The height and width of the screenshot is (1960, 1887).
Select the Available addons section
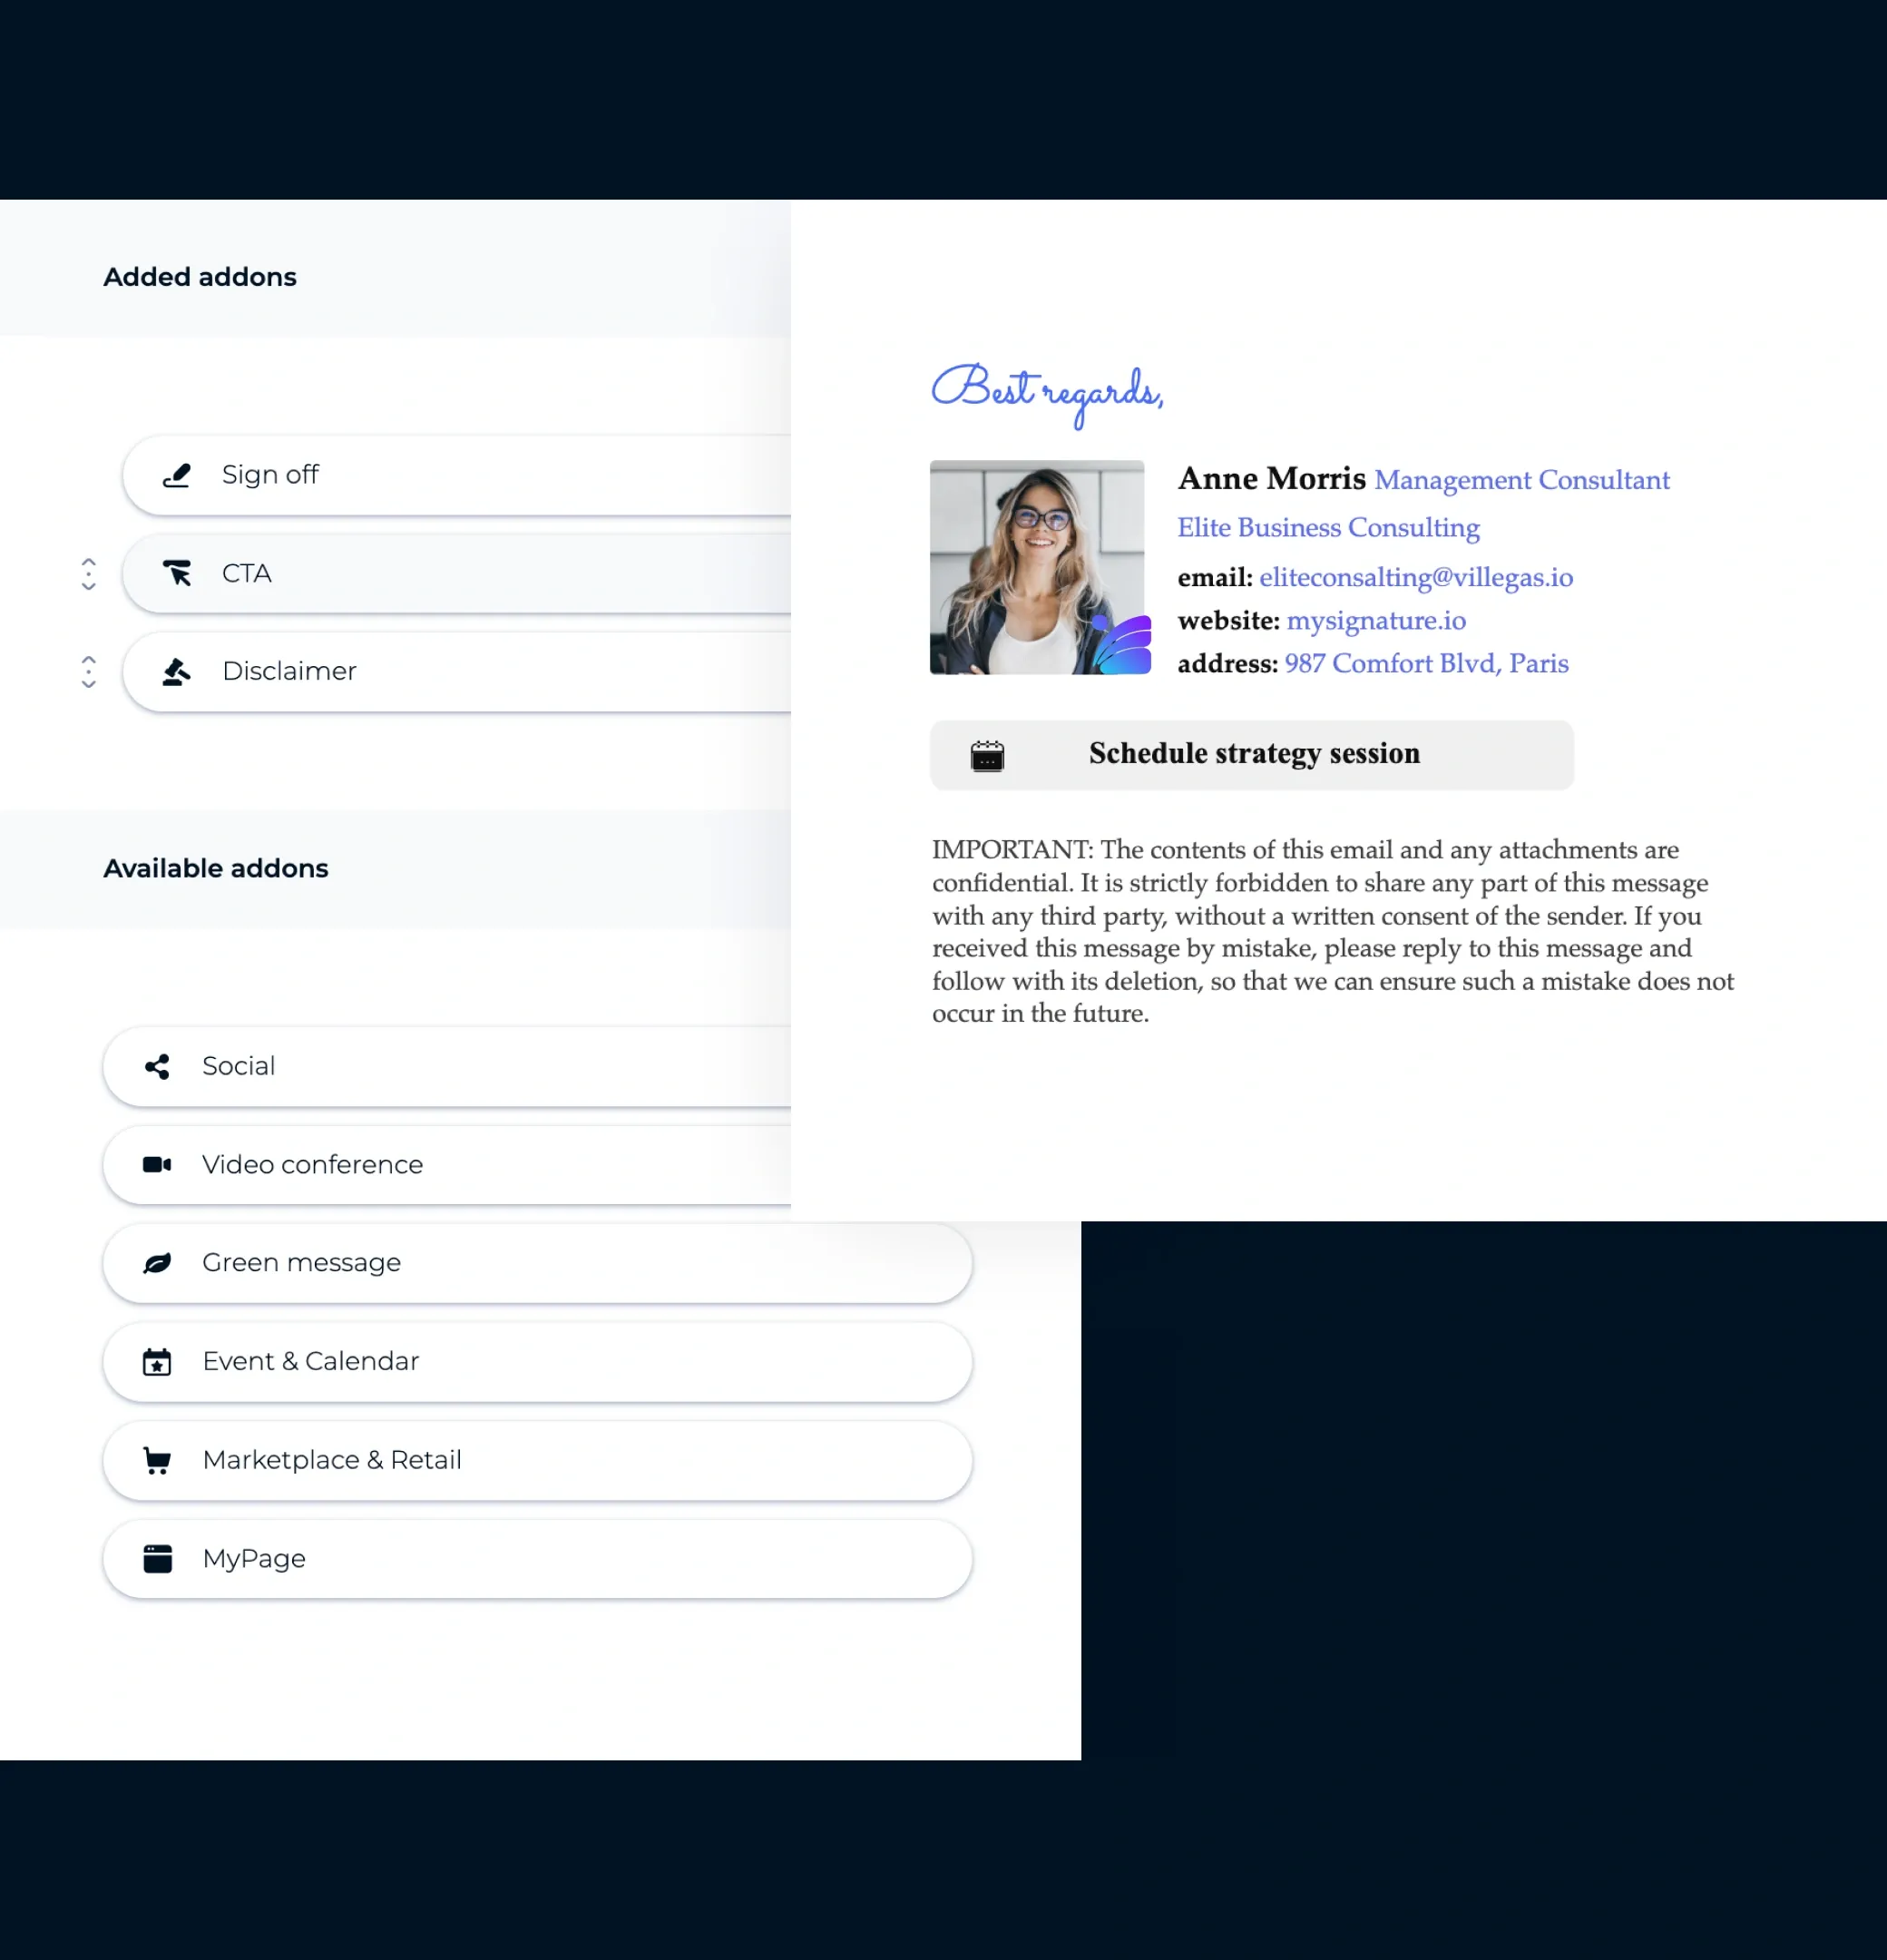pos(217,868)
